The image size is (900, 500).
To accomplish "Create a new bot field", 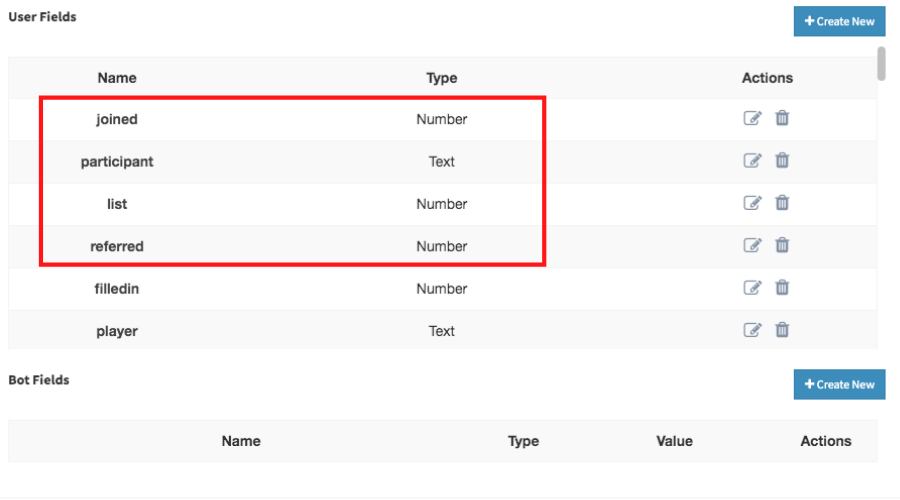I will (x=839, y=385).
